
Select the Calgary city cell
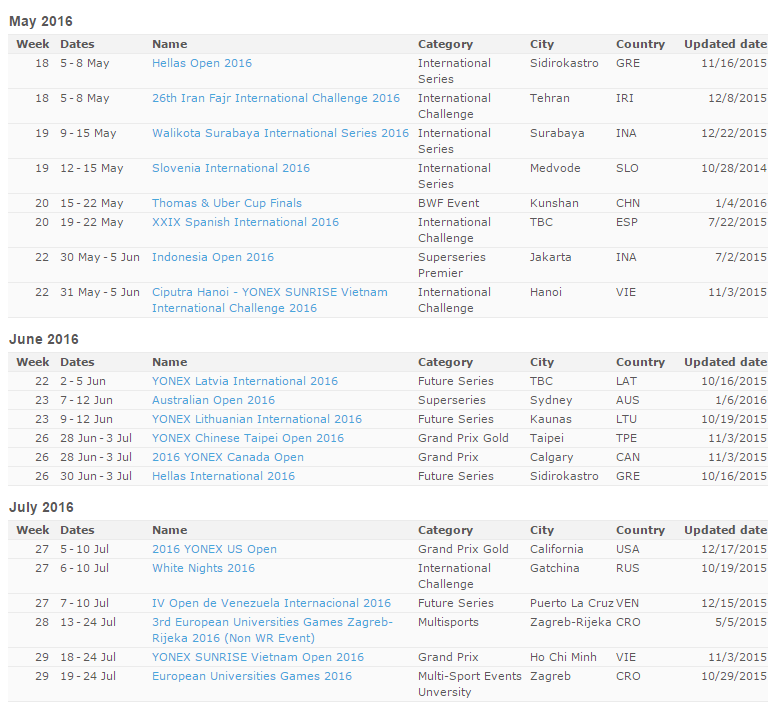tap(552, 457)
